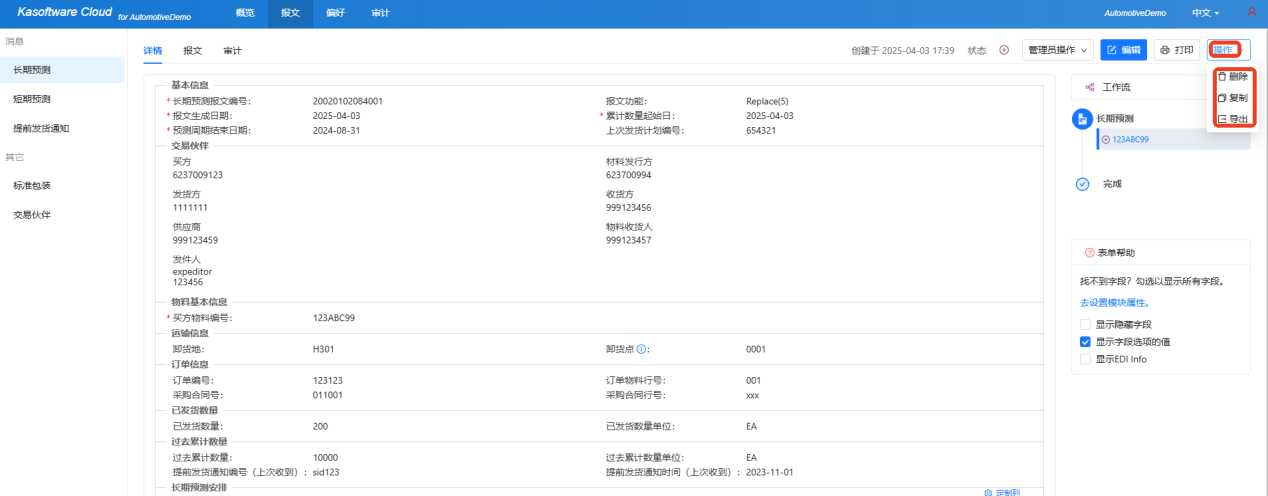
Task: Select 短期预测 in the left sidebar
Action: (32, 99)
